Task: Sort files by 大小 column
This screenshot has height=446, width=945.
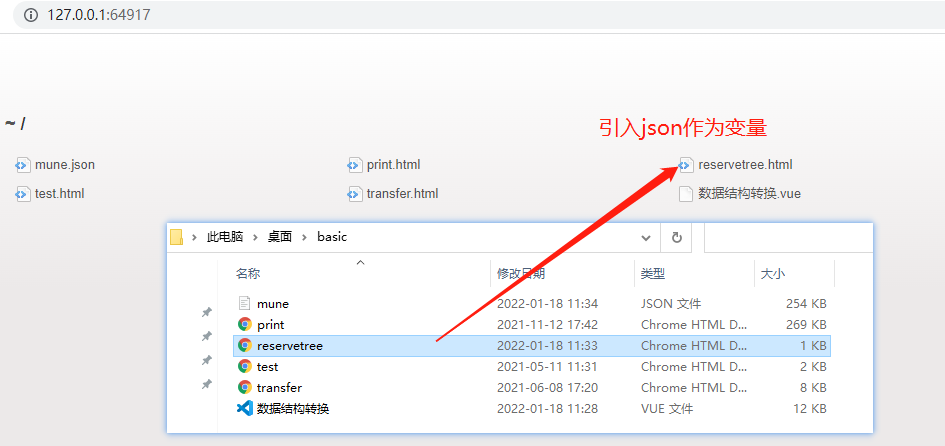Action: (773, 274)
